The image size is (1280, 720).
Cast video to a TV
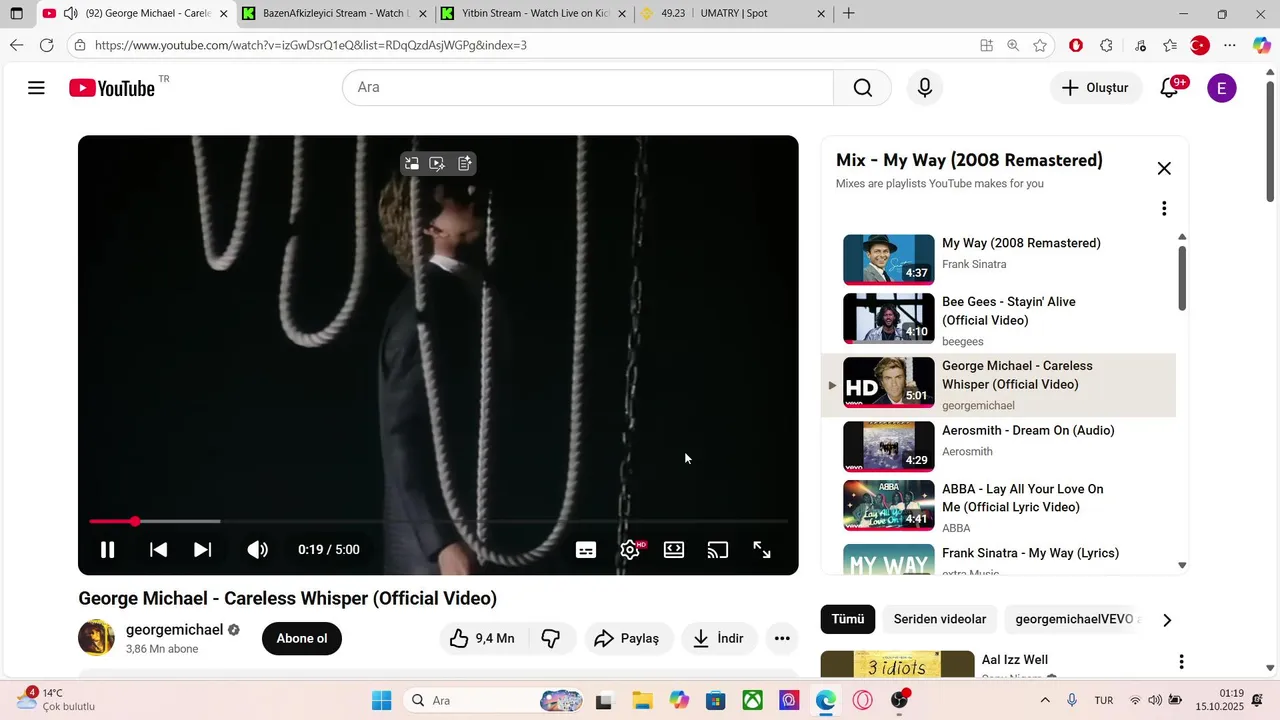[718, 549]
